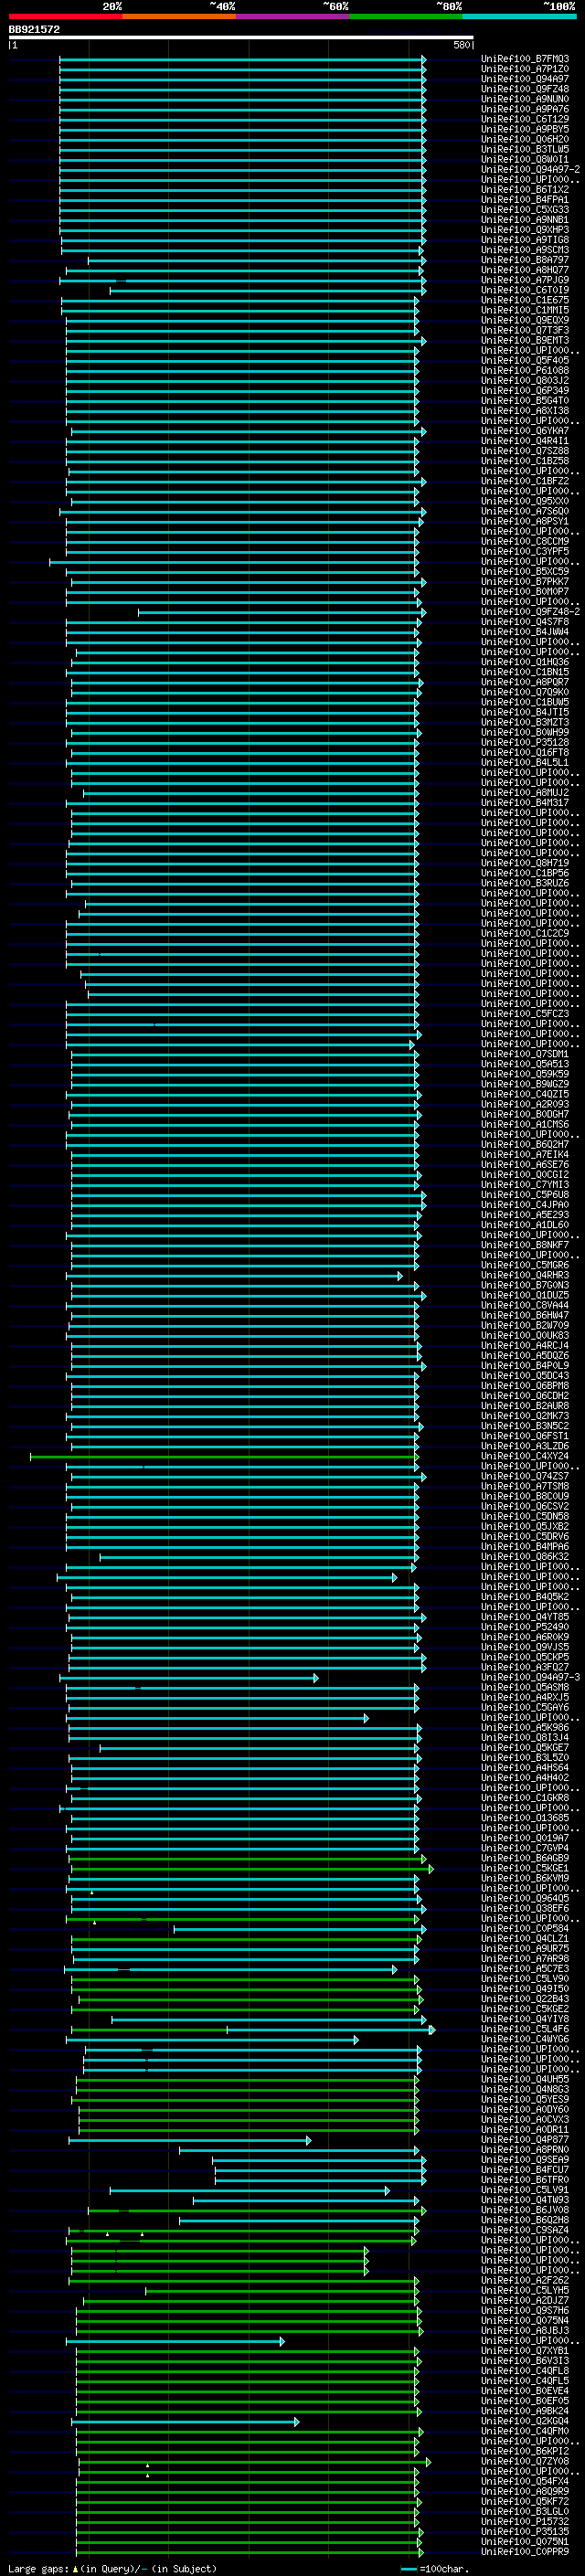
Task: Select hit label UniRef100_P61088
Action: [525, 371]
